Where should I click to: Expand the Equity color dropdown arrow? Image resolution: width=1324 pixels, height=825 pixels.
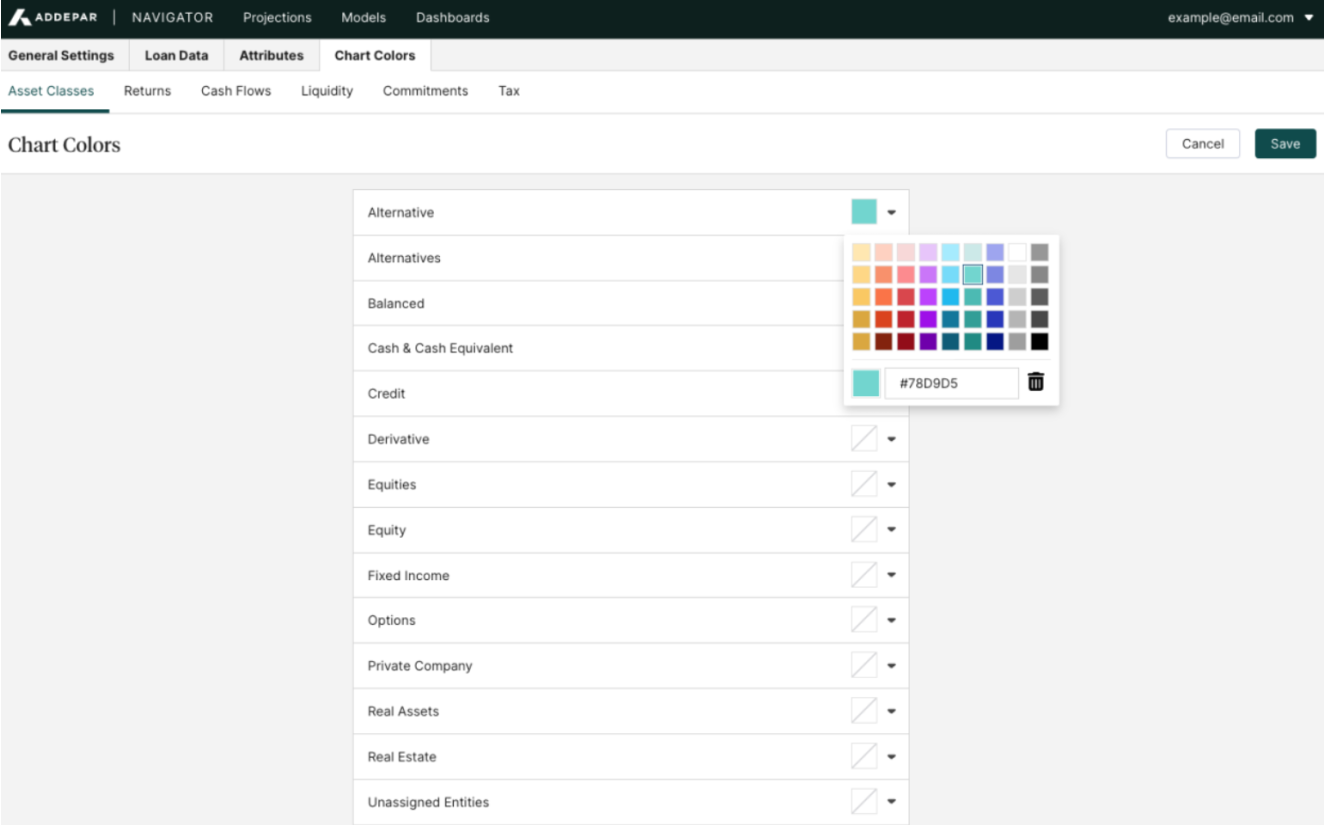pyautogui.click(x=891, y=530)
